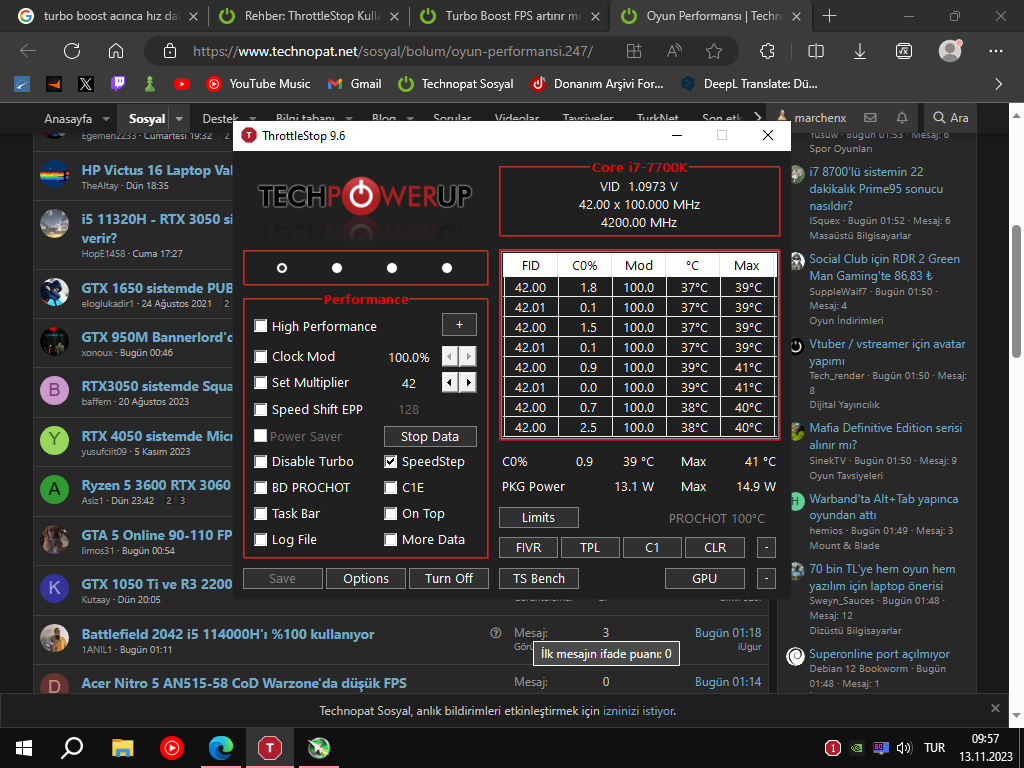Open ThrottleStop Options
1024x768 pixels.
[x=366, y=579]
